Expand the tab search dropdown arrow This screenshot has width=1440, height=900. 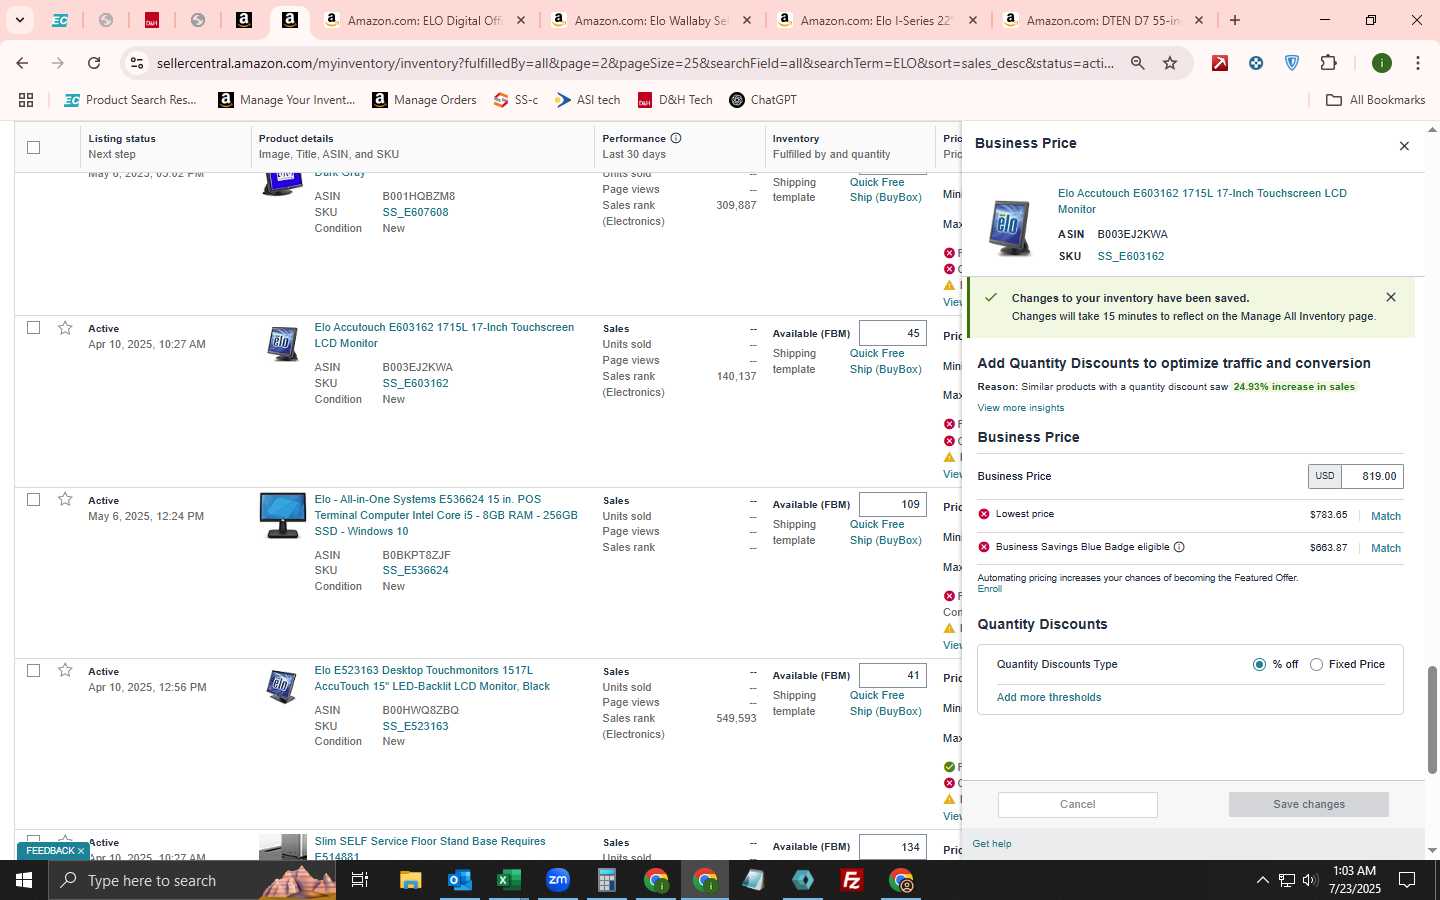(x=19, y=20)
